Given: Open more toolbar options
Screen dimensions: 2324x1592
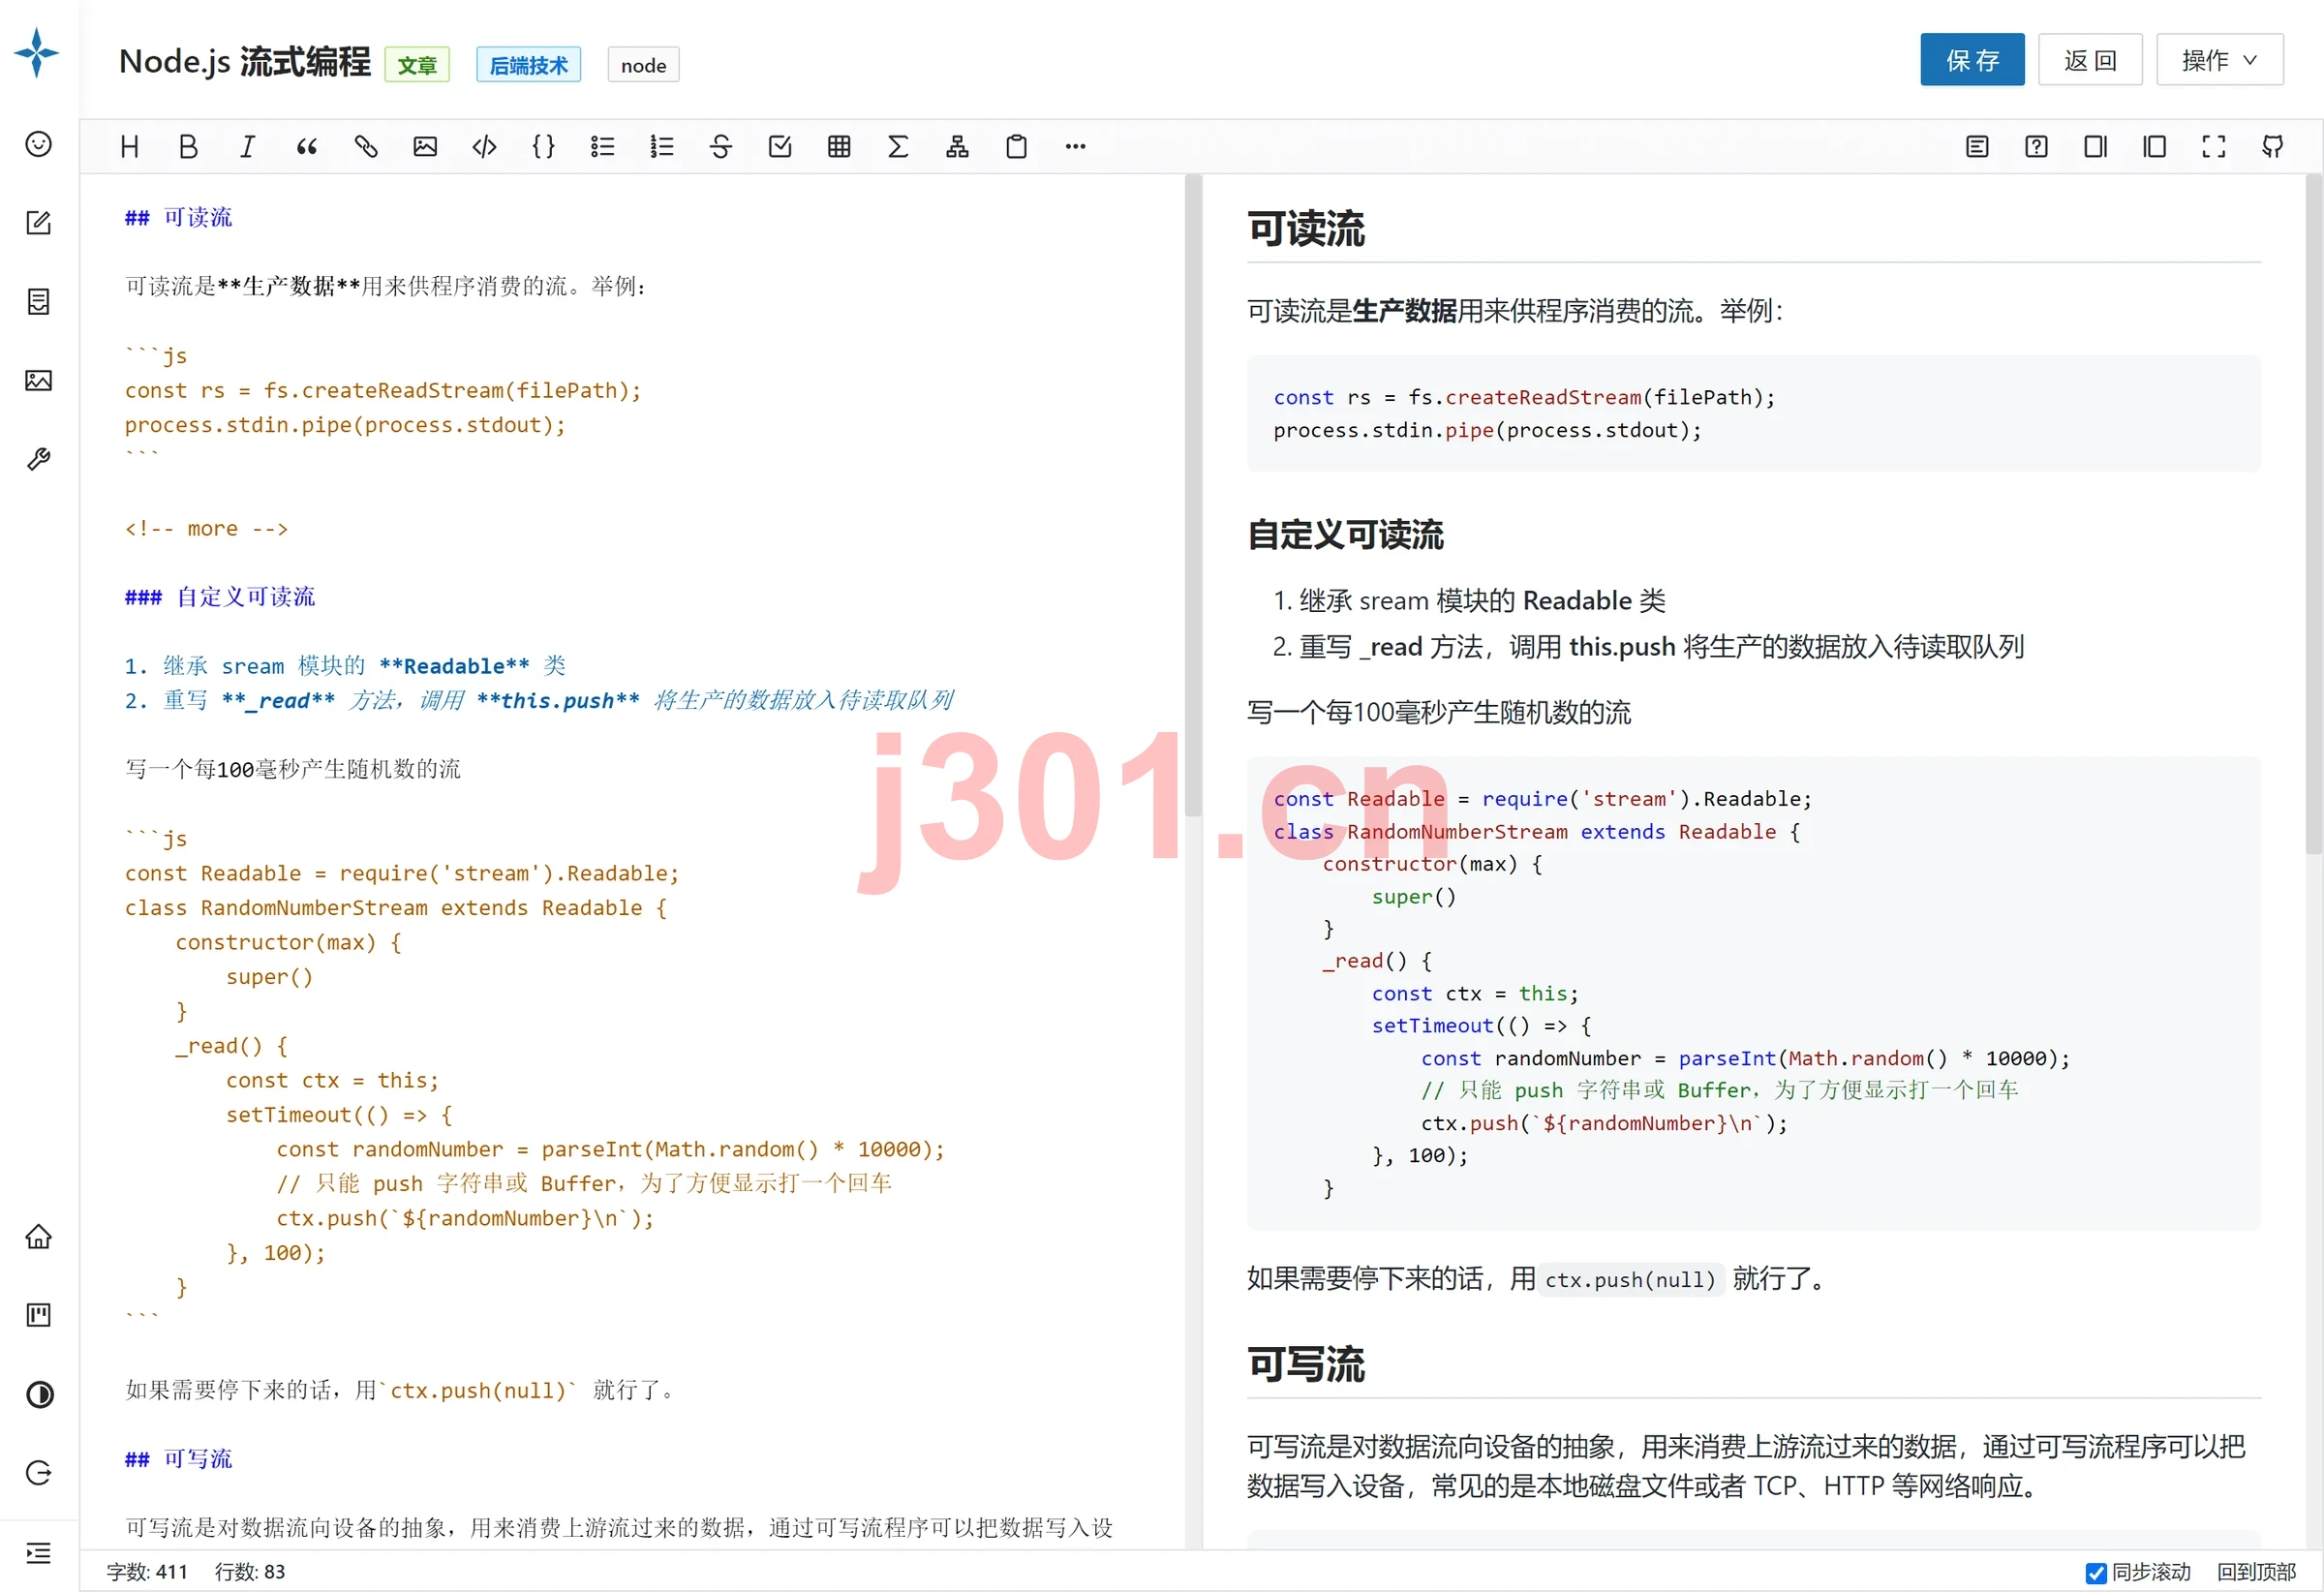Looking at the screenshot, I should tap(1076, 147).
